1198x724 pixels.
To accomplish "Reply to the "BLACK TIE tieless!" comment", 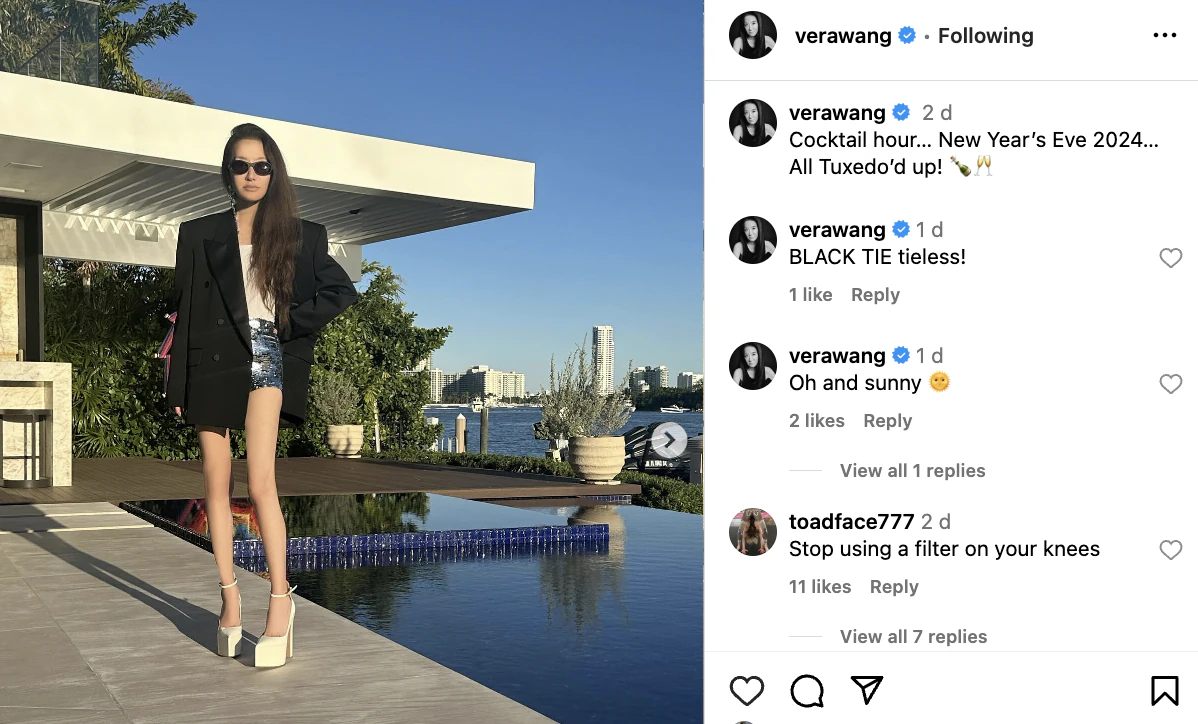I will [x=876, y=295].
